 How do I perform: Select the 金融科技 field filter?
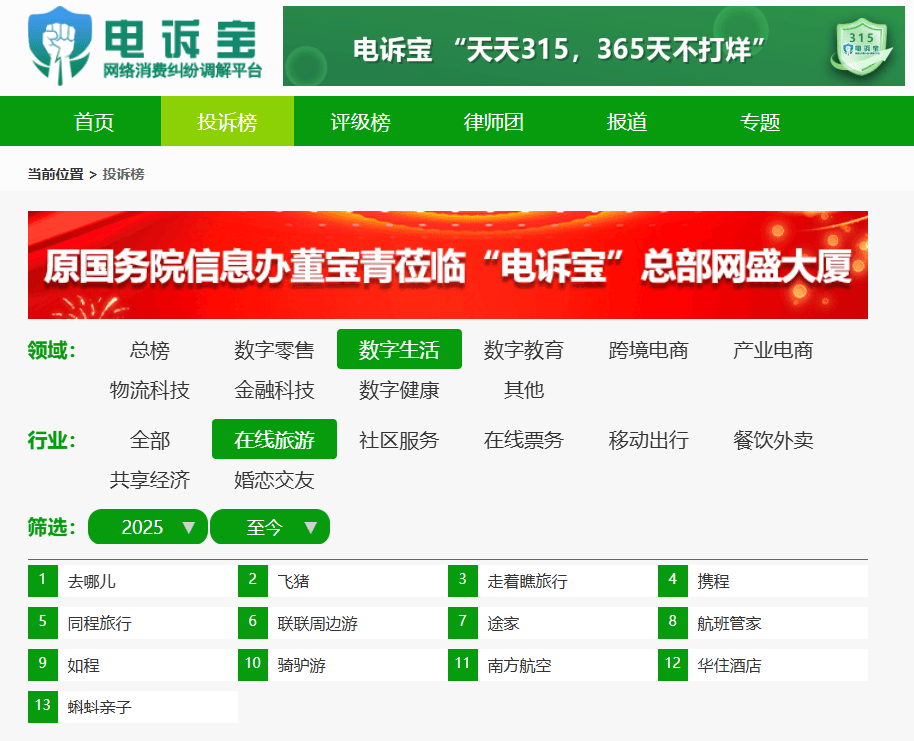coord(274,390)
